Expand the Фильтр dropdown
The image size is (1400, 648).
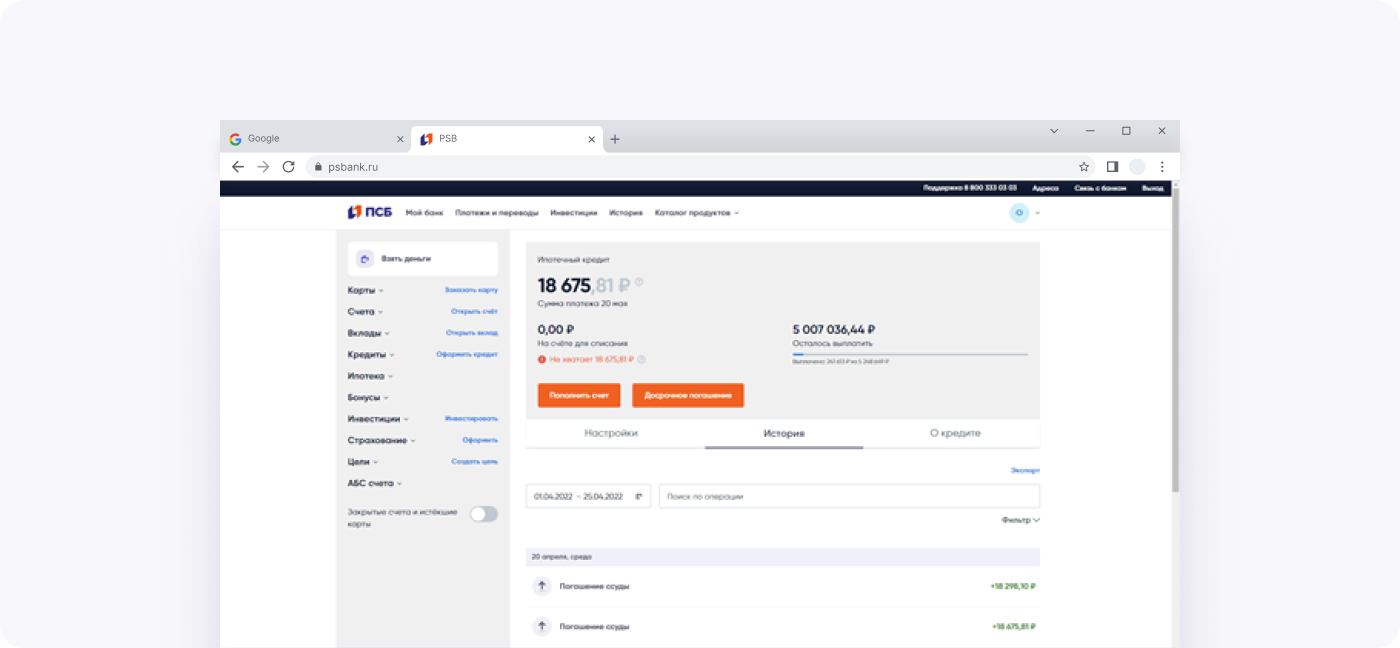pos(1020,520)
